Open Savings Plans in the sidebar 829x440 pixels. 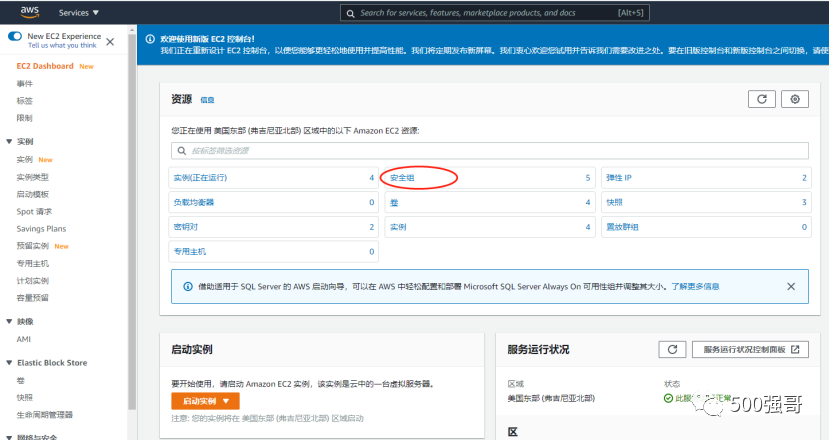pyautogui.click(x=41, y=228)
